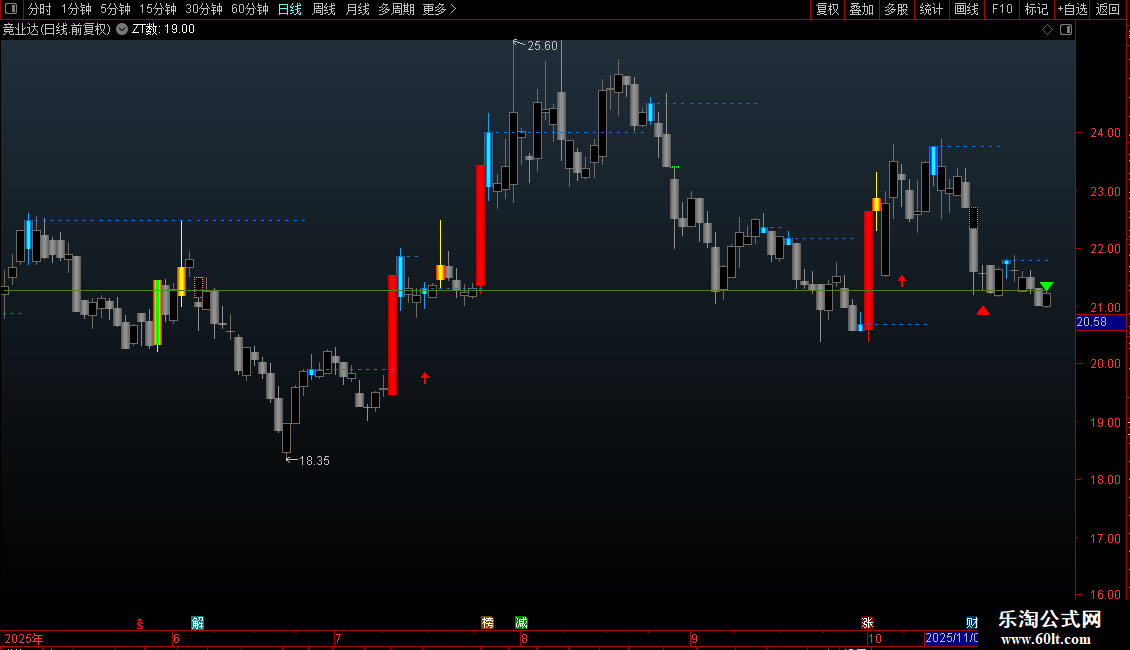Screen dimensions: 1130x650
Task: Click the 16.00 price axis label
Action: [1105, 595]
